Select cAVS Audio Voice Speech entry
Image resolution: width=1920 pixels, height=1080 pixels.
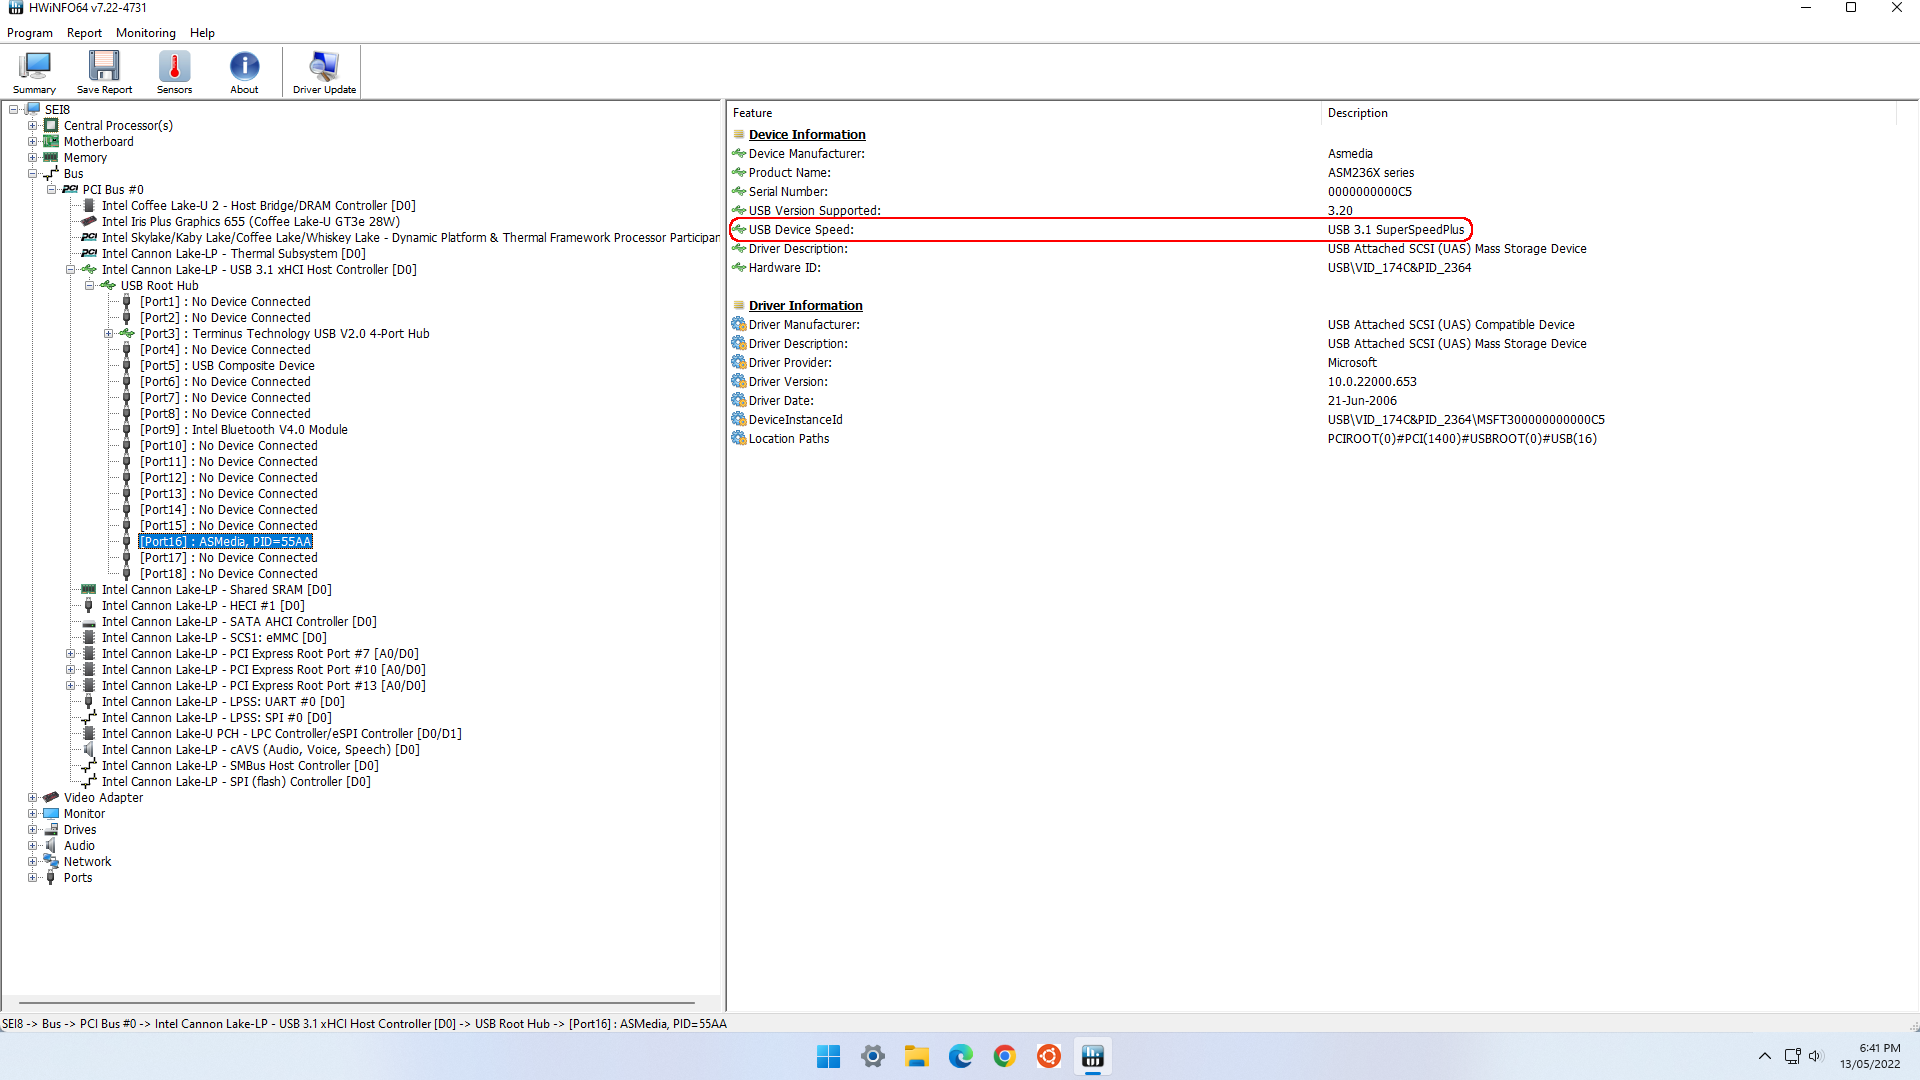point(260,750)
